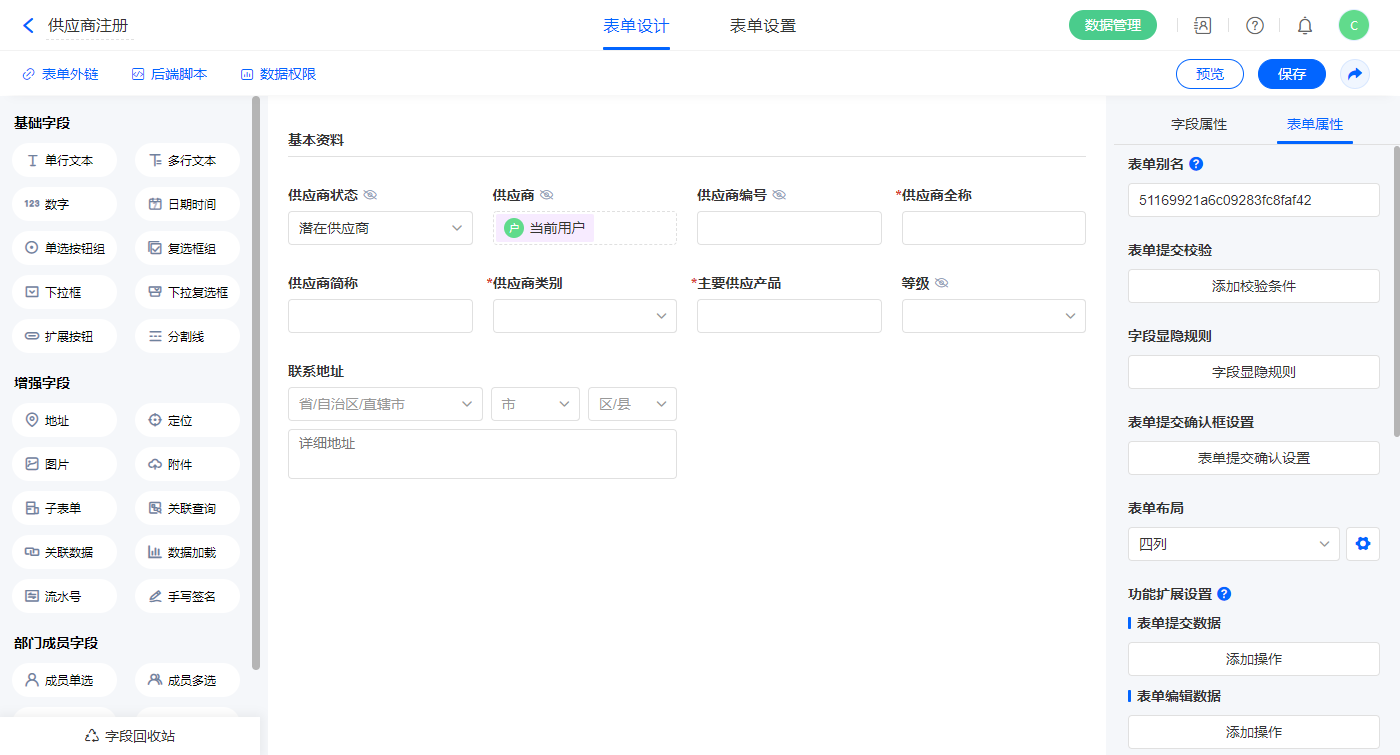Toggle the eye icon beside 供应商状态
The height and width of the screenshot is (755, 1400).
point(370,195)
